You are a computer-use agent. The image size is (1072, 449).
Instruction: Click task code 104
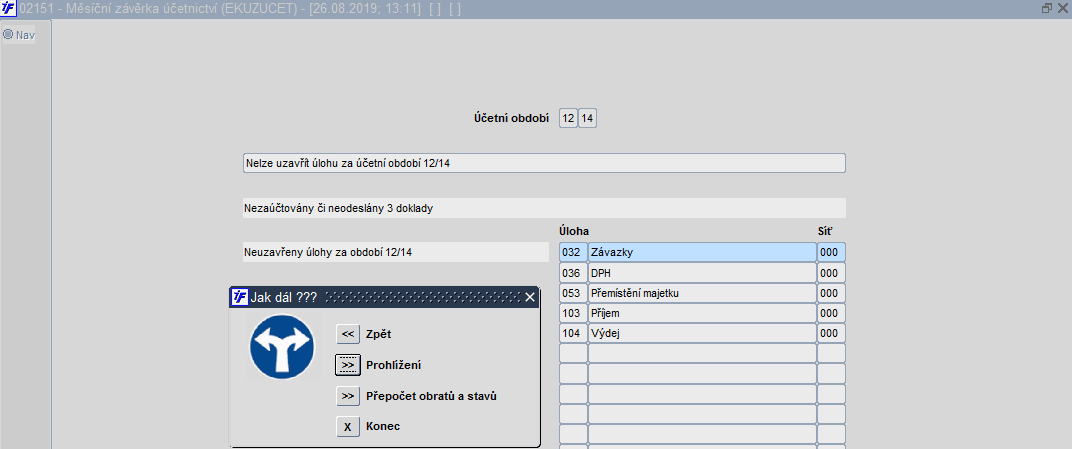pyautogui.click(x=573, y=333)
